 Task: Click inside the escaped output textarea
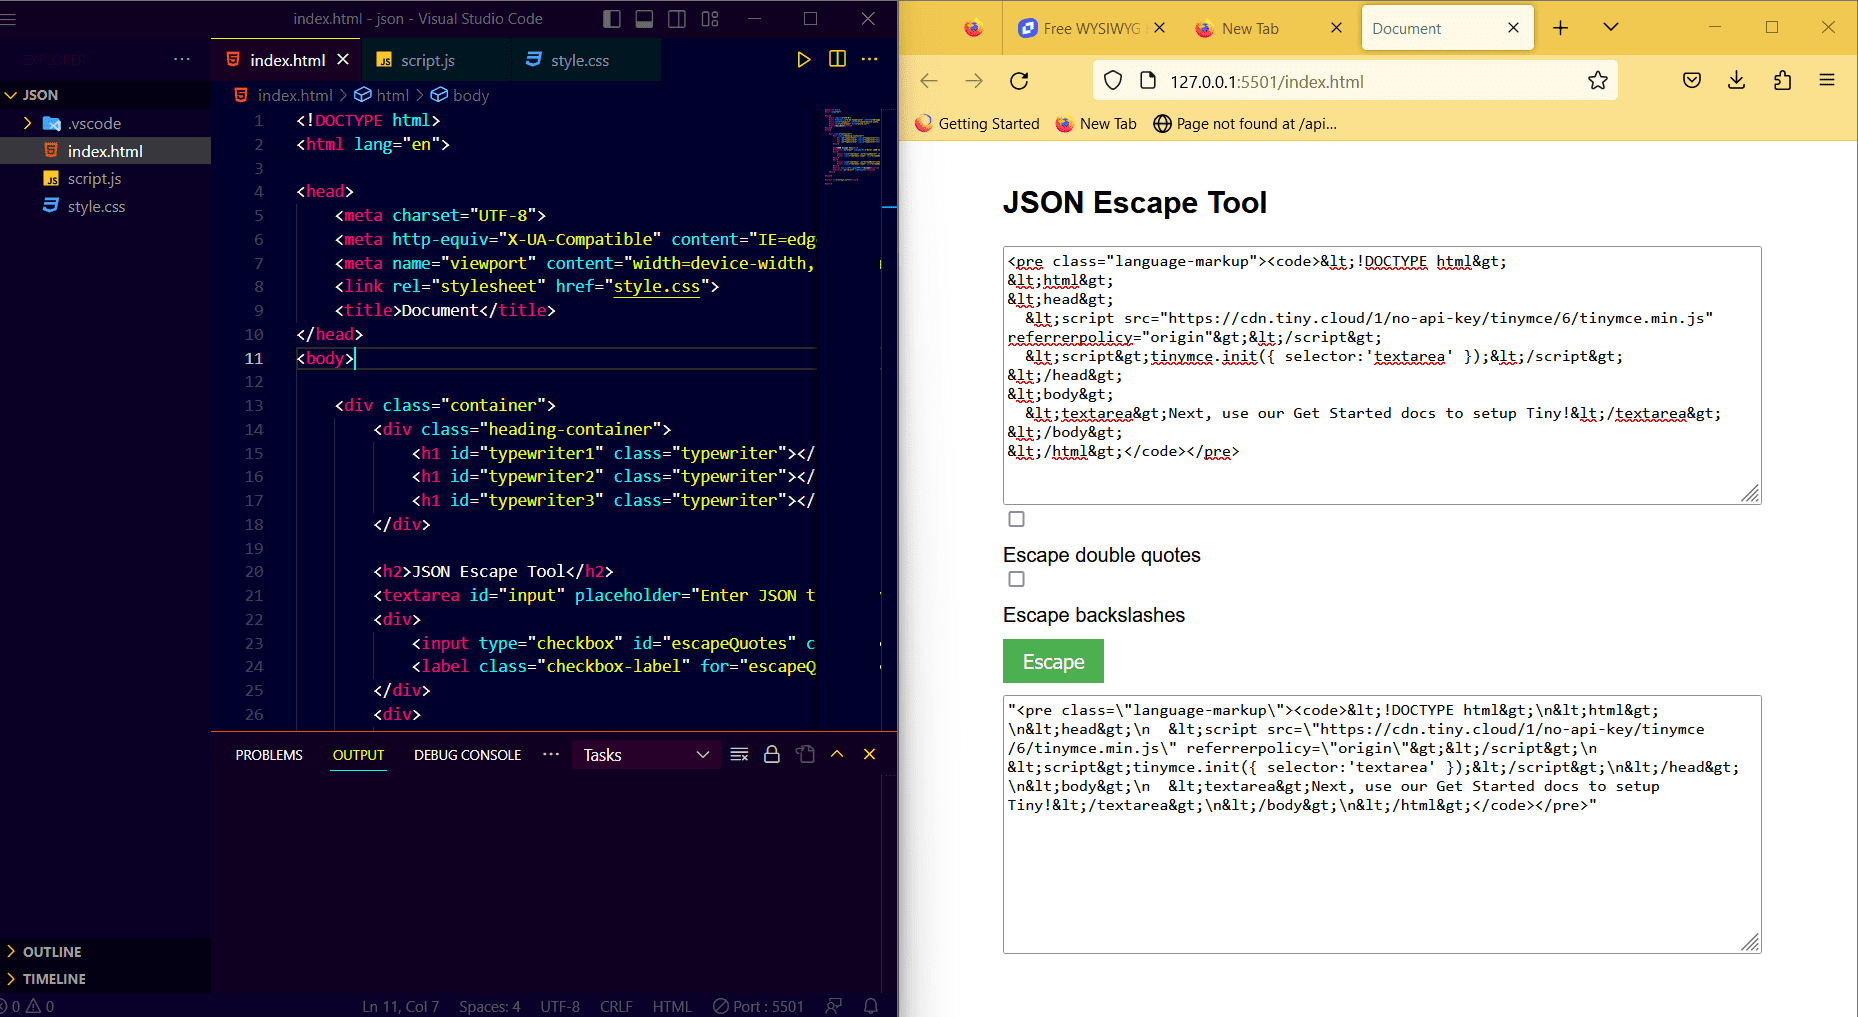tap(1382, 824)
